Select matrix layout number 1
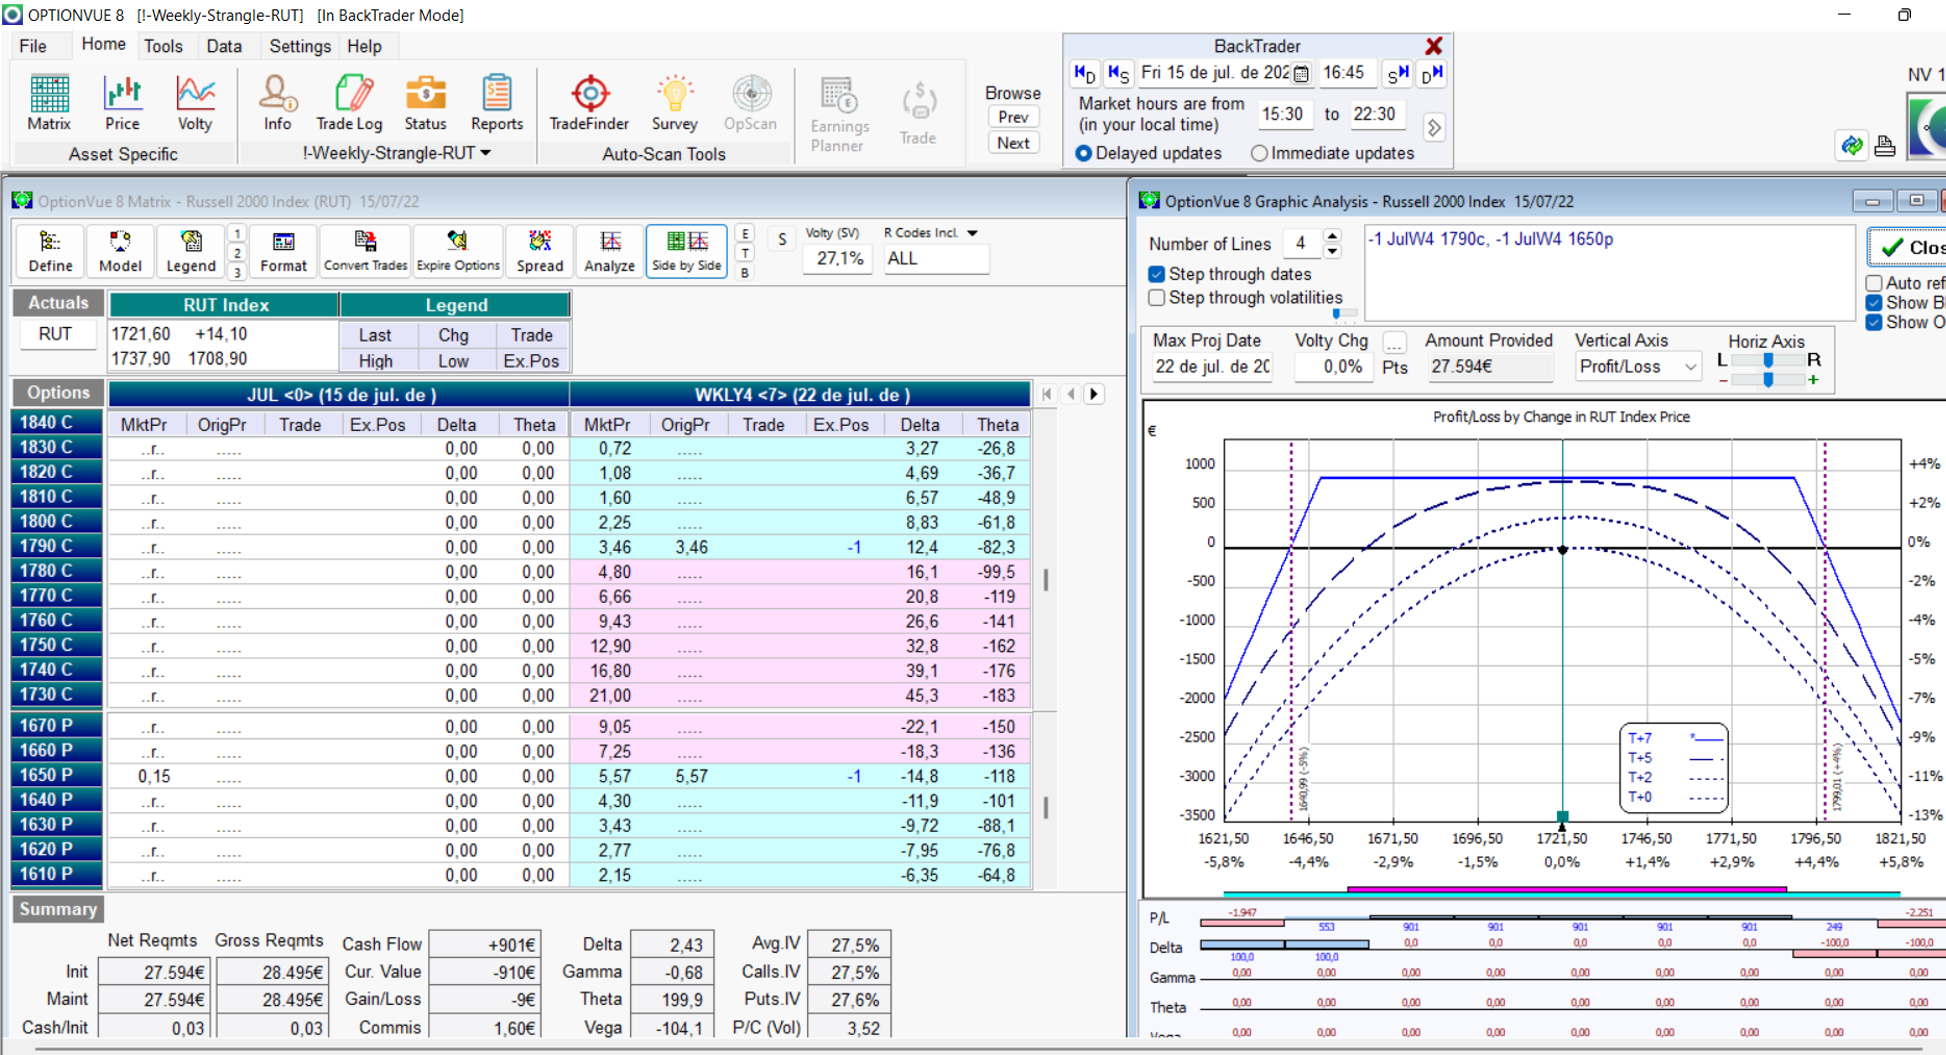This screenshot has width=1946, height=1055. tap(237, 234)
